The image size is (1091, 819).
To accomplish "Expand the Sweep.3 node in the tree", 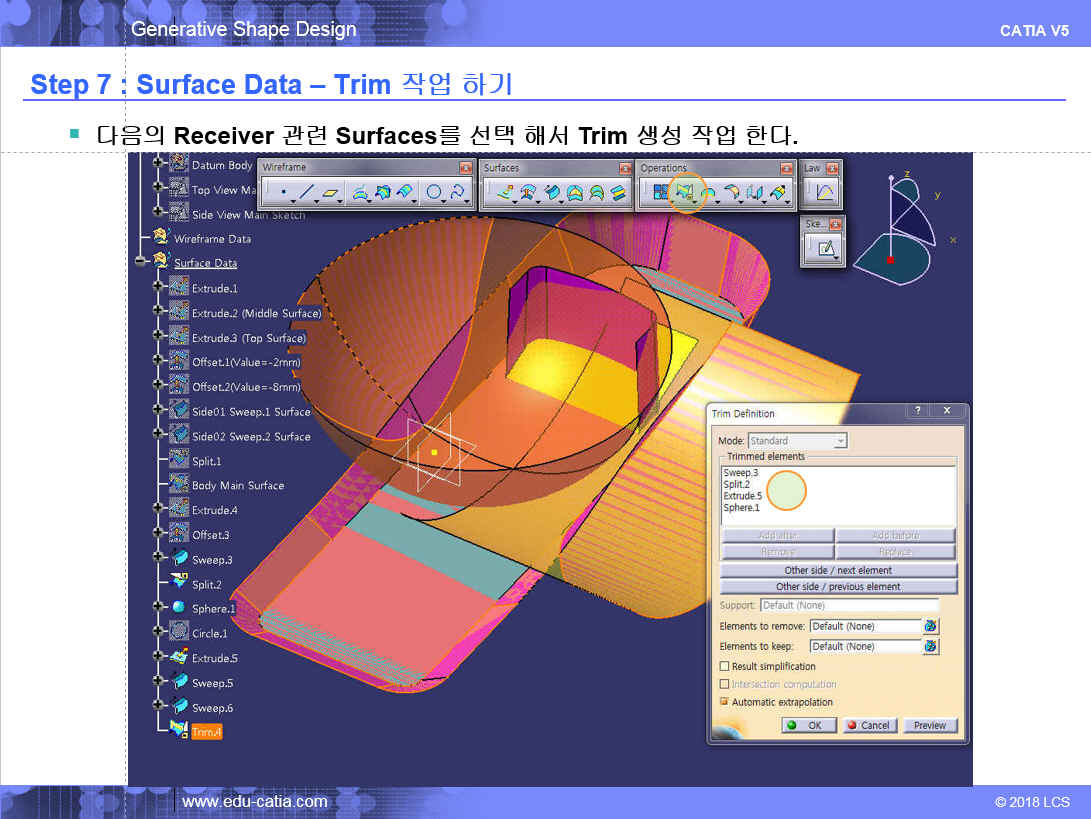I will click(x=158, y=560).
